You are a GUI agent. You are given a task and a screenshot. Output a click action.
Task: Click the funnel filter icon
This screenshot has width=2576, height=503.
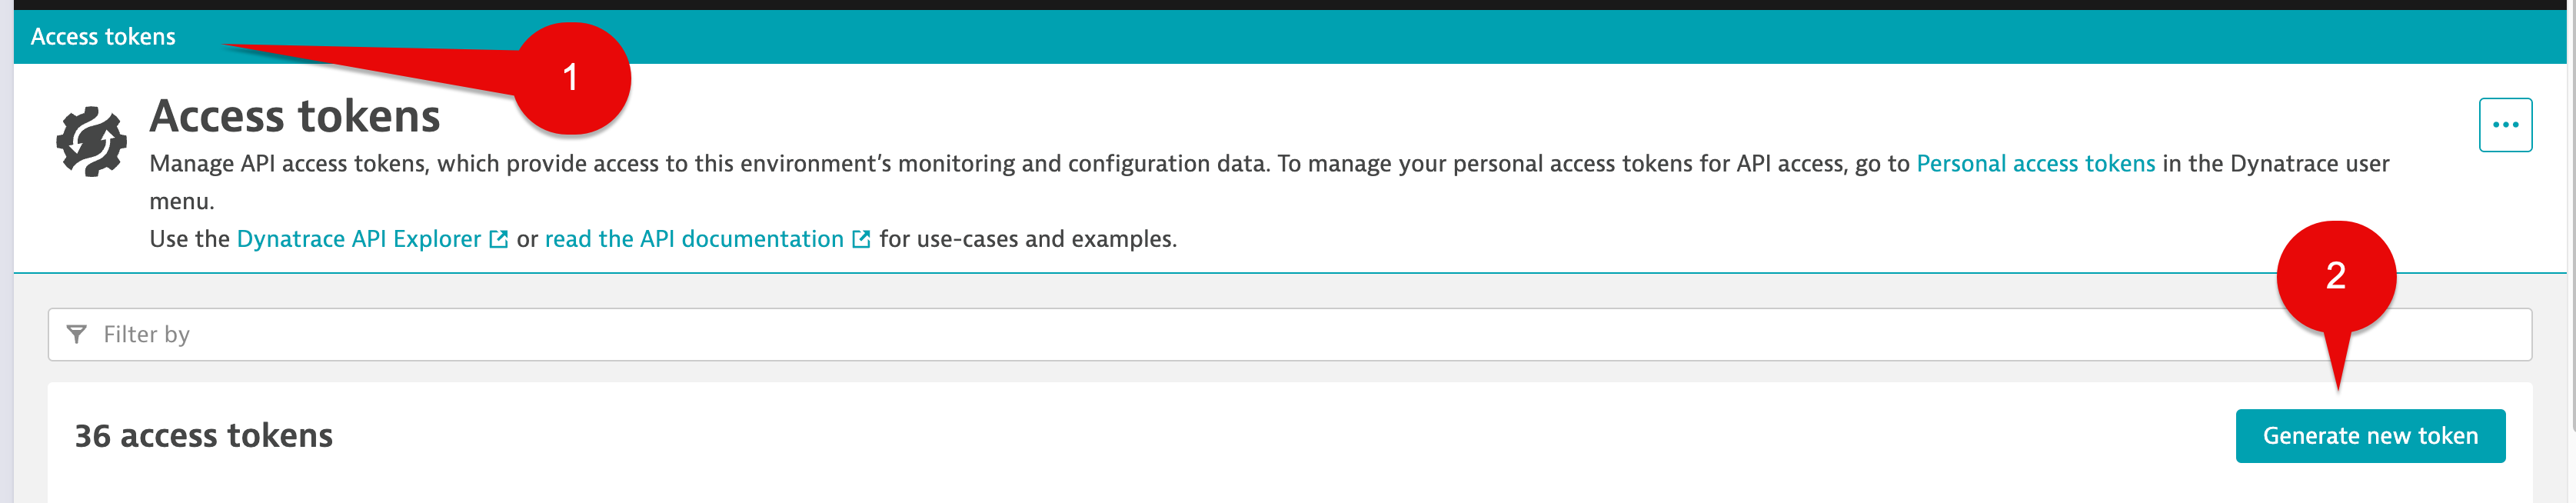pos(76,334)
